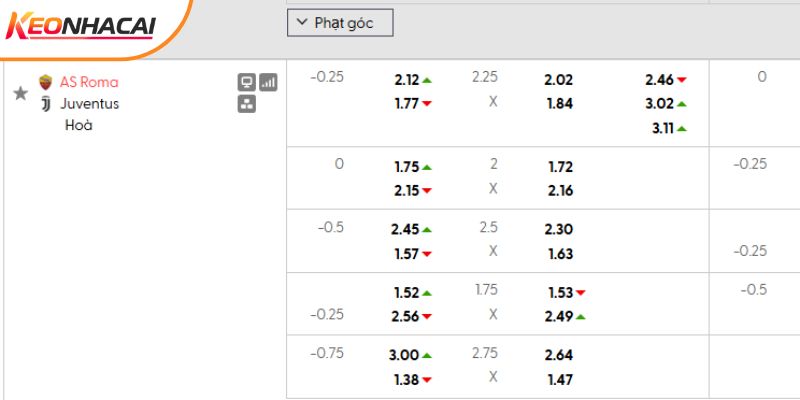Screen dimensions: 800x400
Task: Select over odds 2.30 on the 2.5 line
Action: point(559,229)
